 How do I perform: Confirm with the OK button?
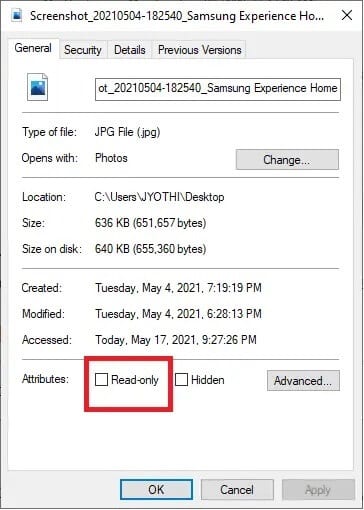(x=156, y=490)
